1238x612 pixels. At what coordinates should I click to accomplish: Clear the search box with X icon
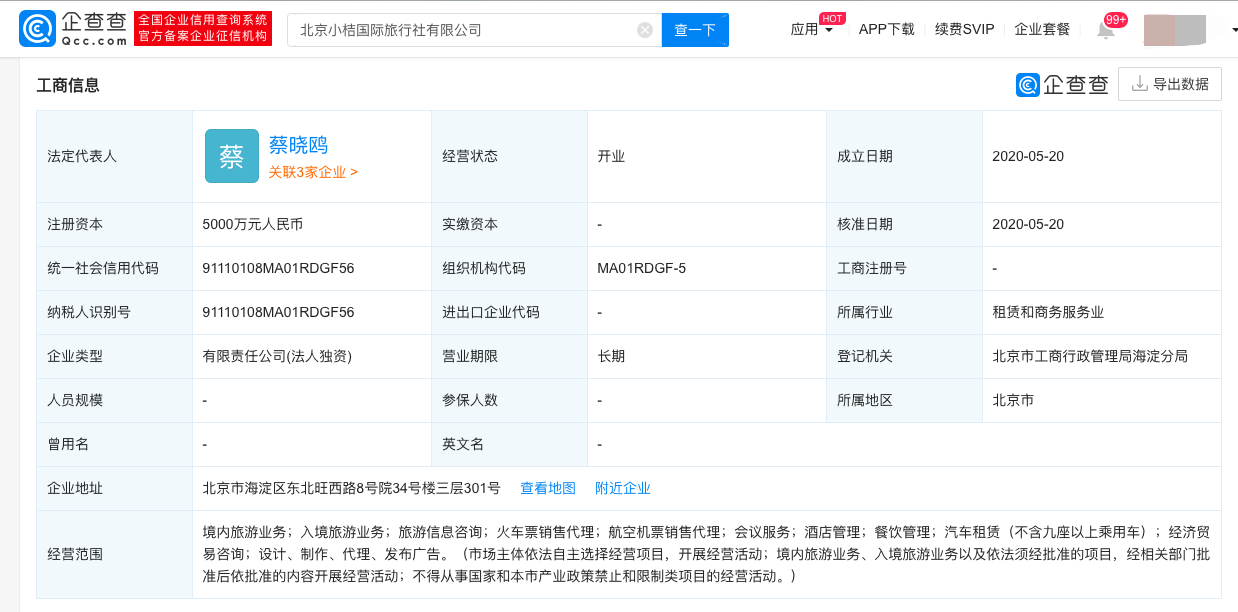pyautogui.click(x=645, y=30)
